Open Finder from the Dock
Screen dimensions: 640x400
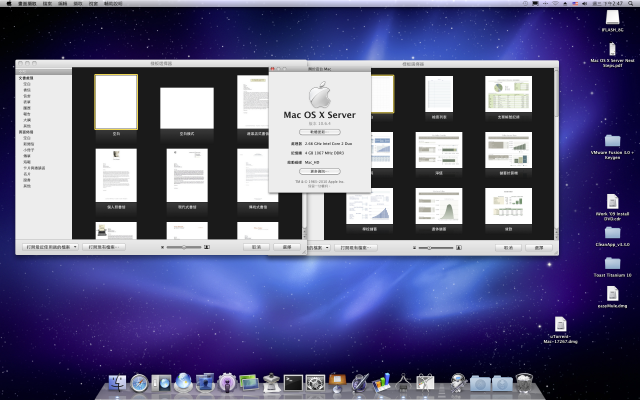(118, 383)
